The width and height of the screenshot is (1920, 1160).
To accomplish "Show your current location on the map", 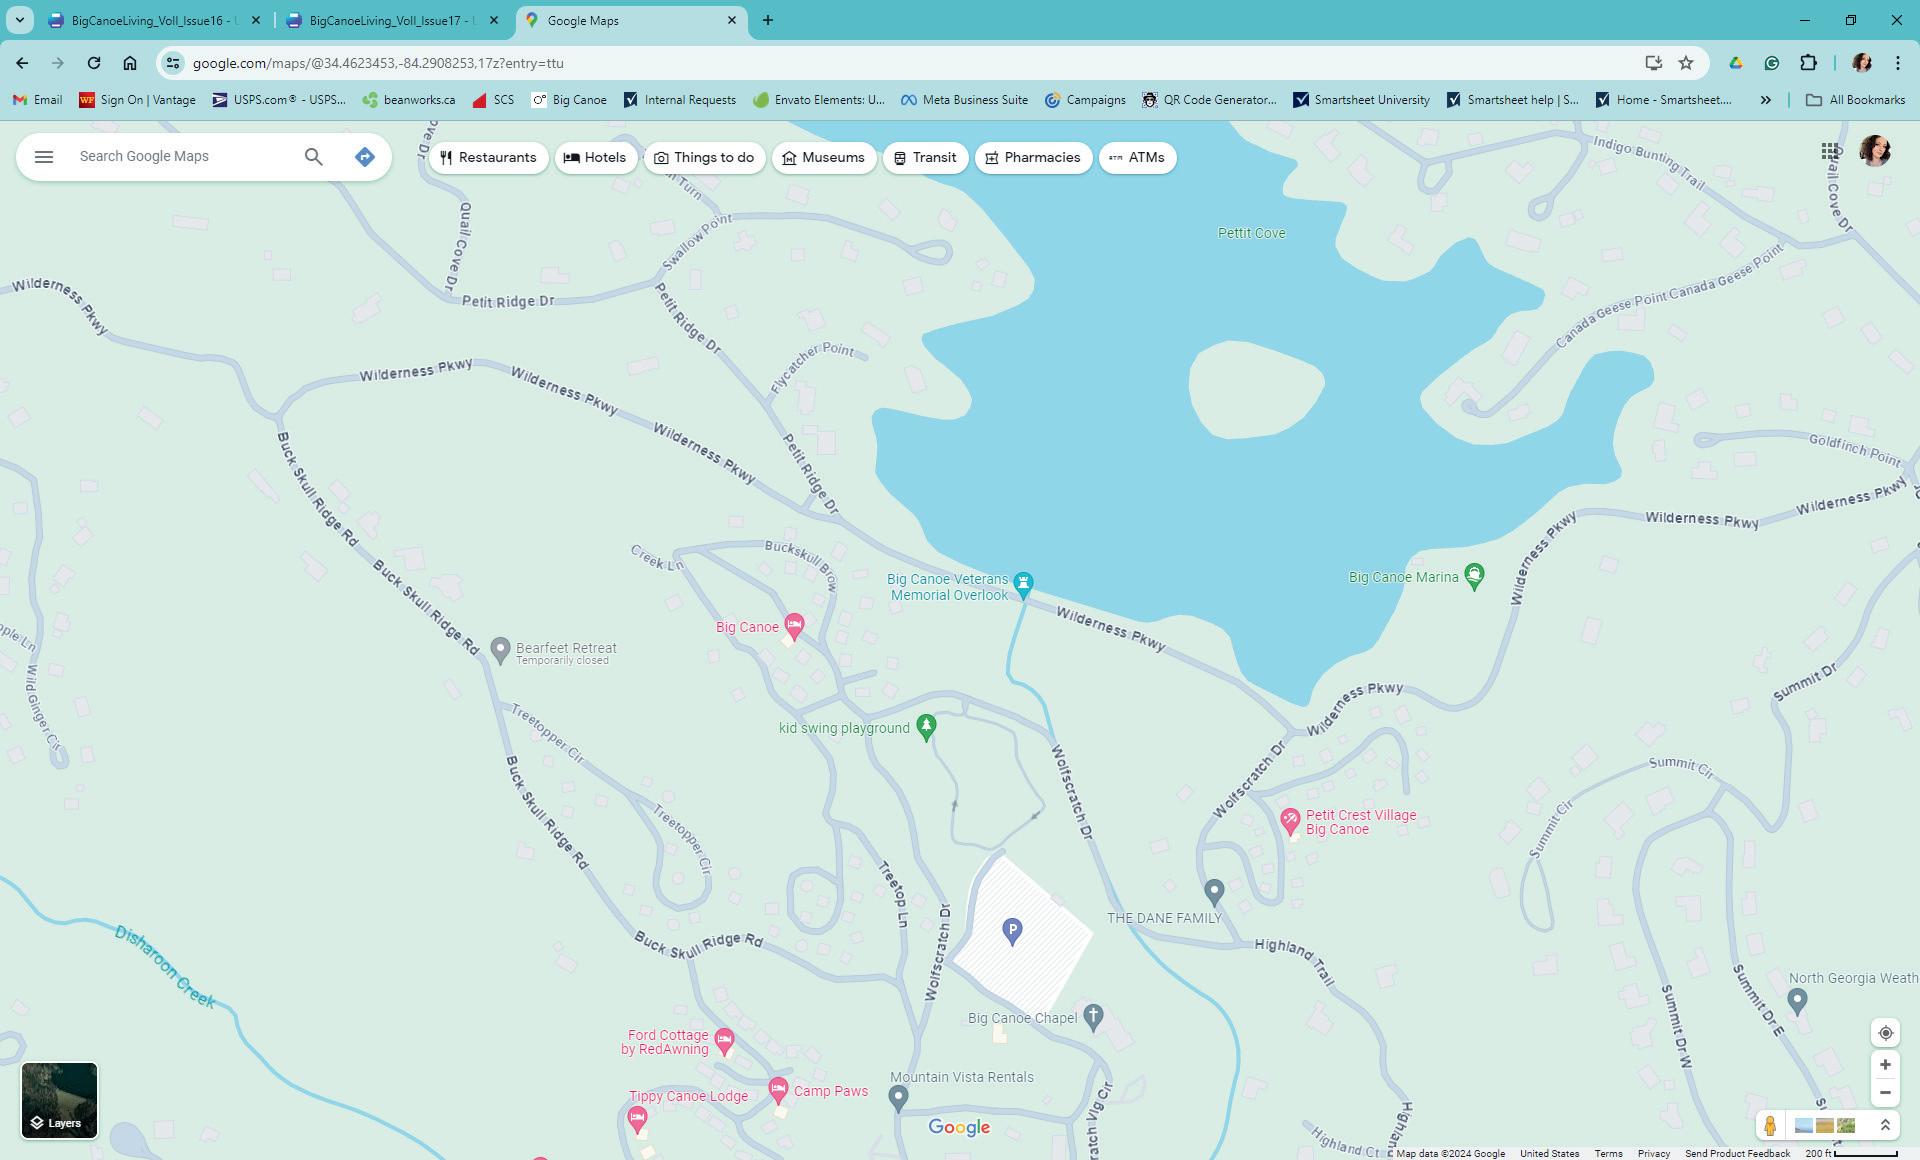I will point(1884,1033).
